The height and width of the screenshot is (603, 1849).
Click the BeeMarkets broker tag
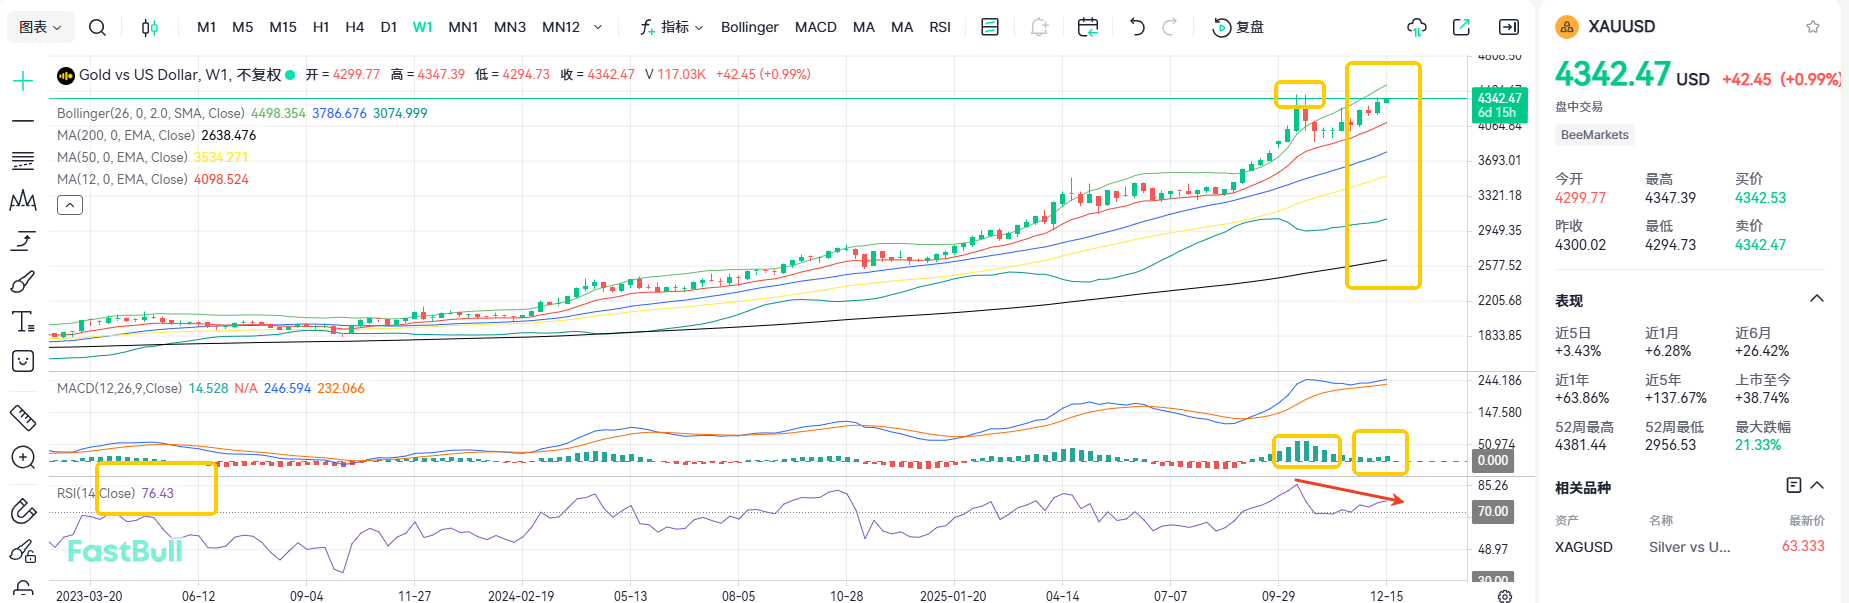coord(1595,135)
